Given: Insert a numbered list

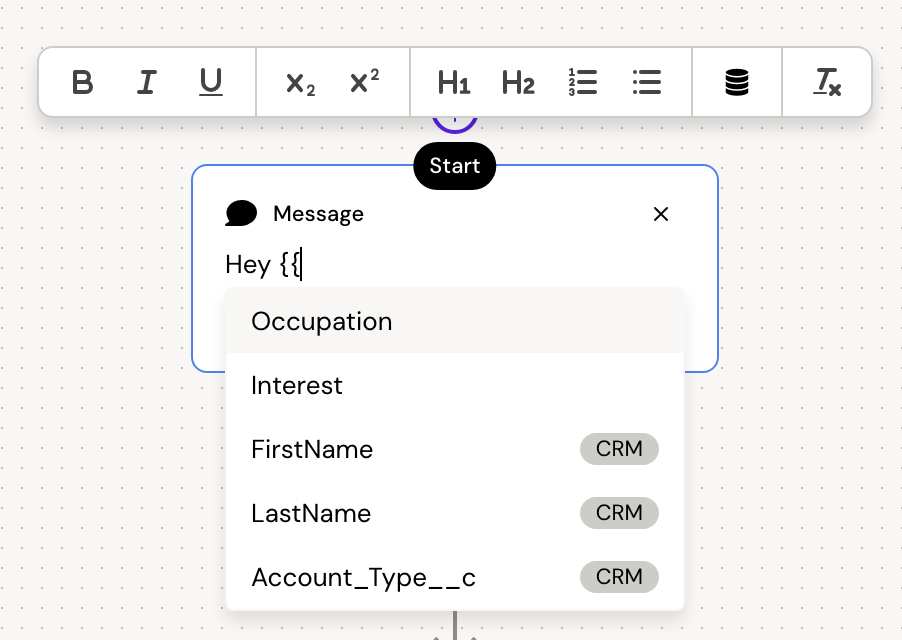Looking at the screenshot, I should [582, 82].
